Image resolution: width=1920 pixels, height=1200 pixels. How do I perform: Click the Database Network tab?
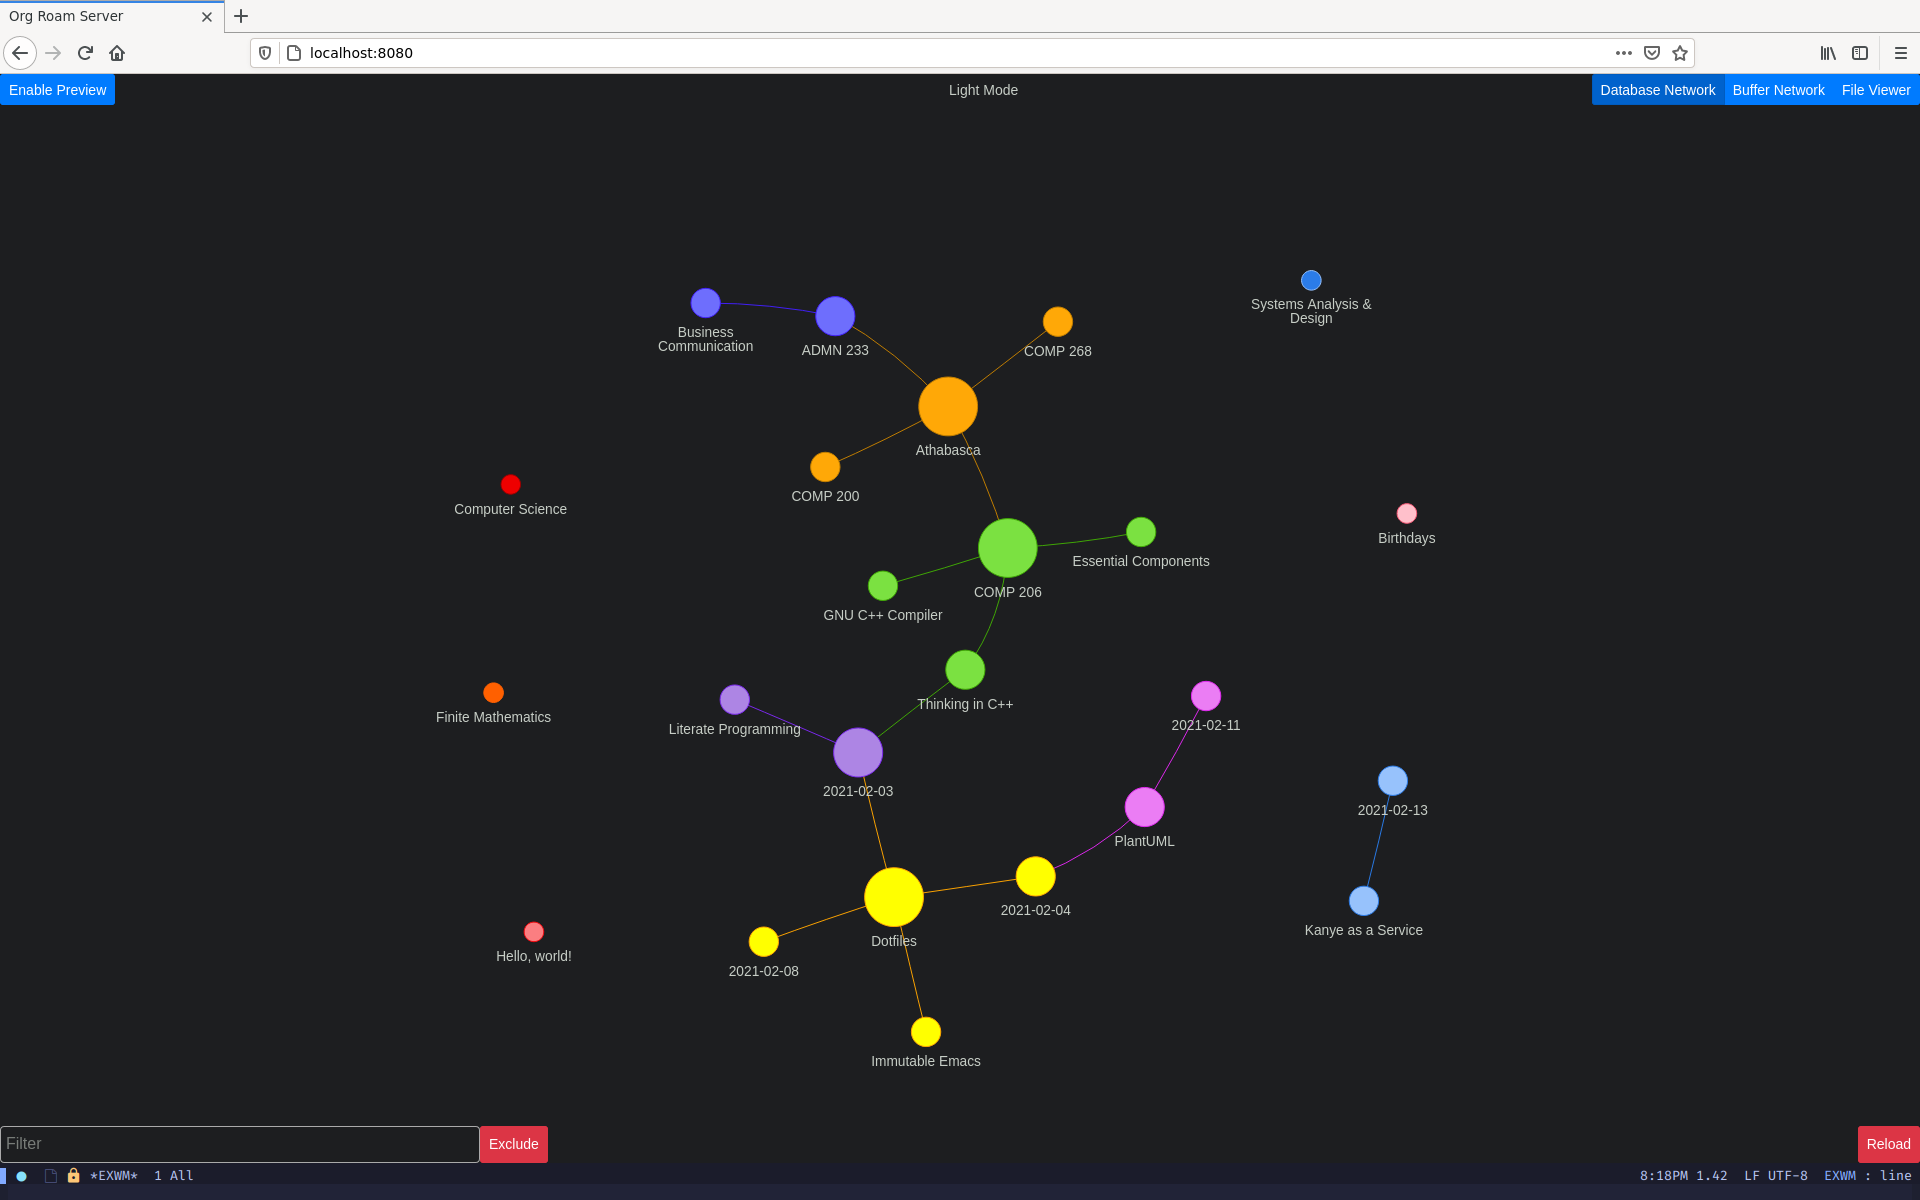coord(1657,88)
